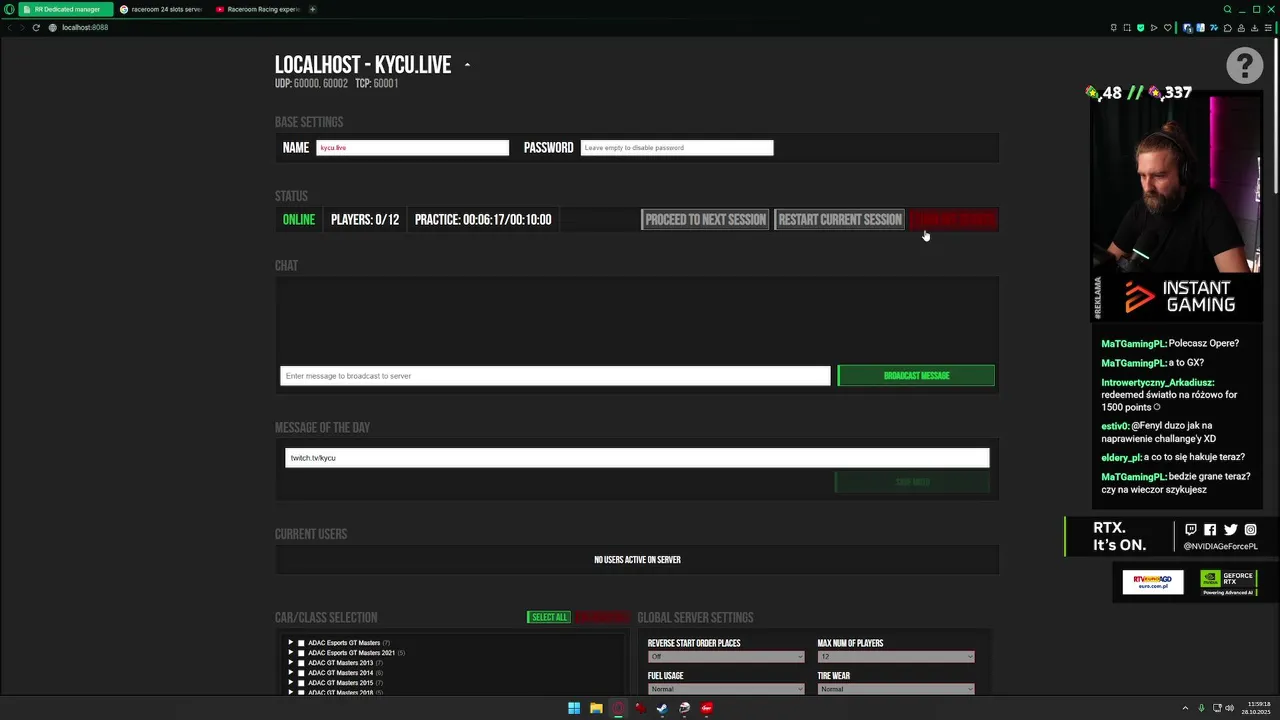
Task: Open the Windows Start menu
Action: click(574, 708)
